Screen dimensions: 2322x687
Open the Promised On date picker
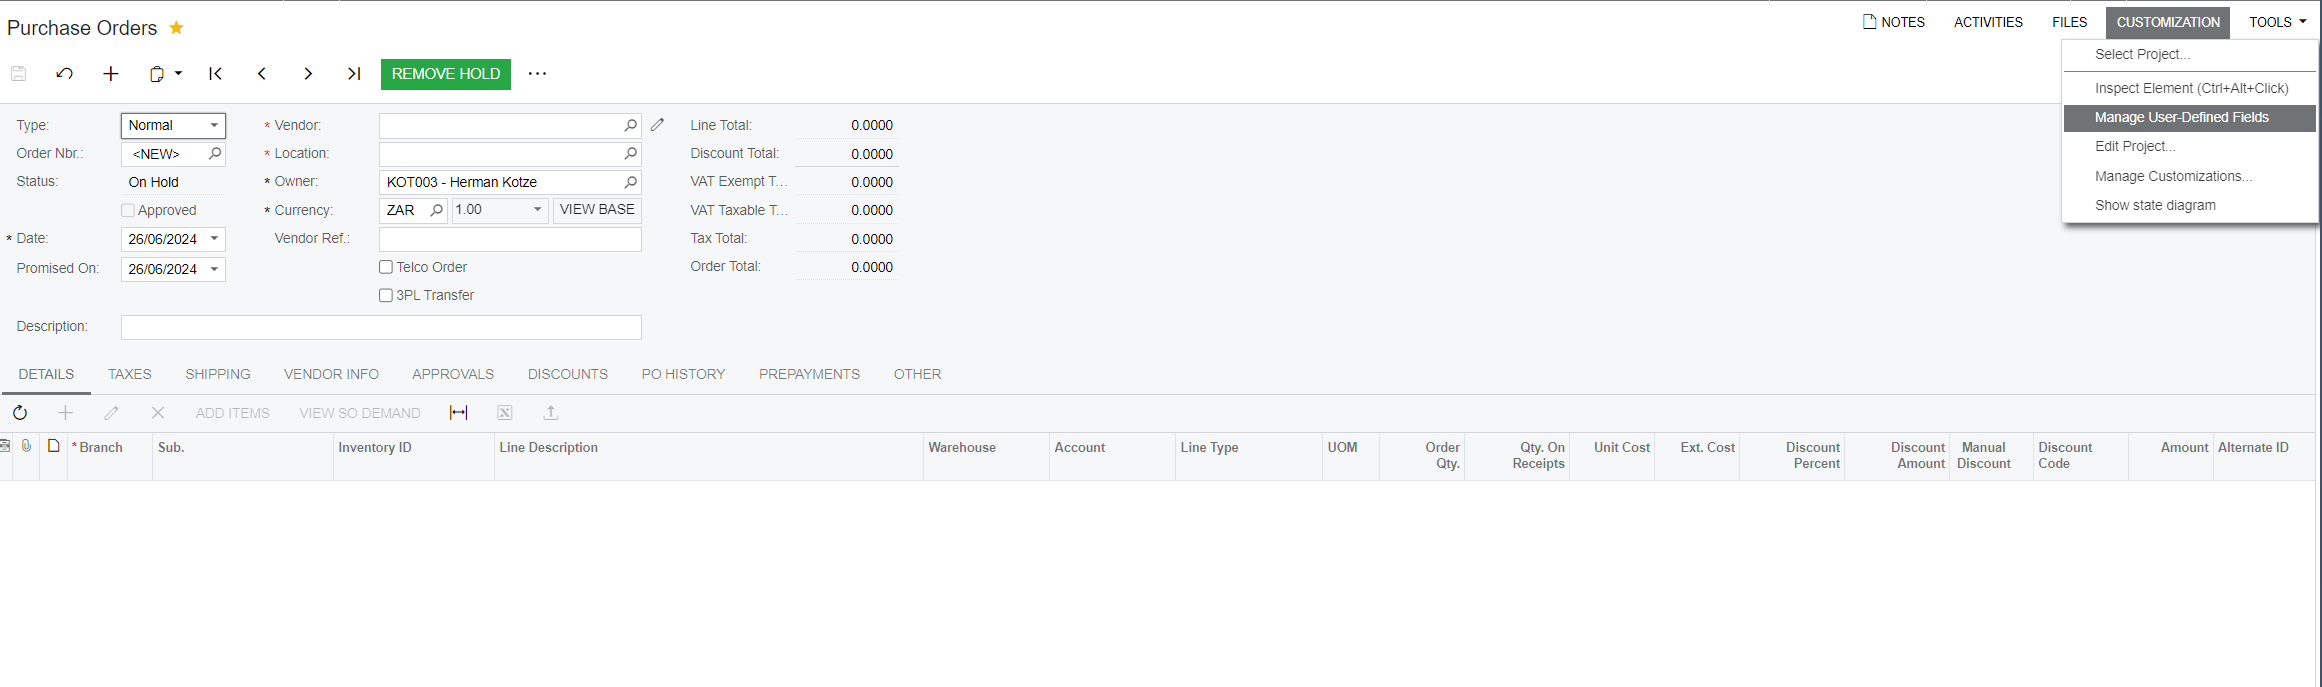214,269
